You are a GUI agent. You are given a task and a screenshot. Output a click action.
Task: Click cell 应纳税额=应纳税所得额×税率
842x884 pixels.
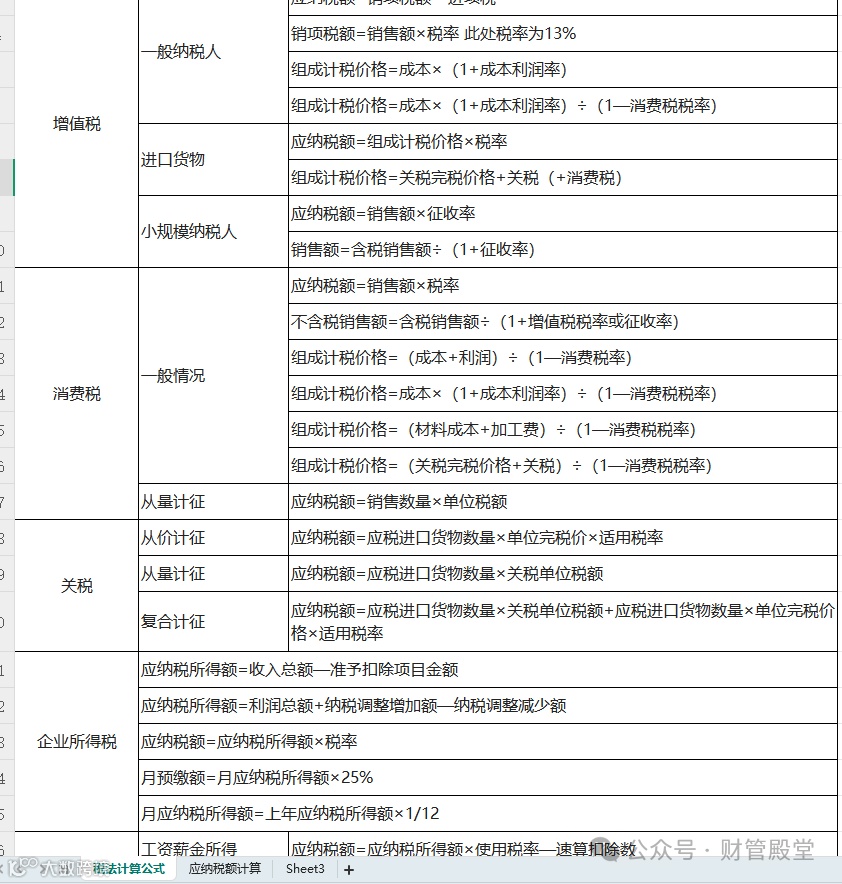[488, 742]
